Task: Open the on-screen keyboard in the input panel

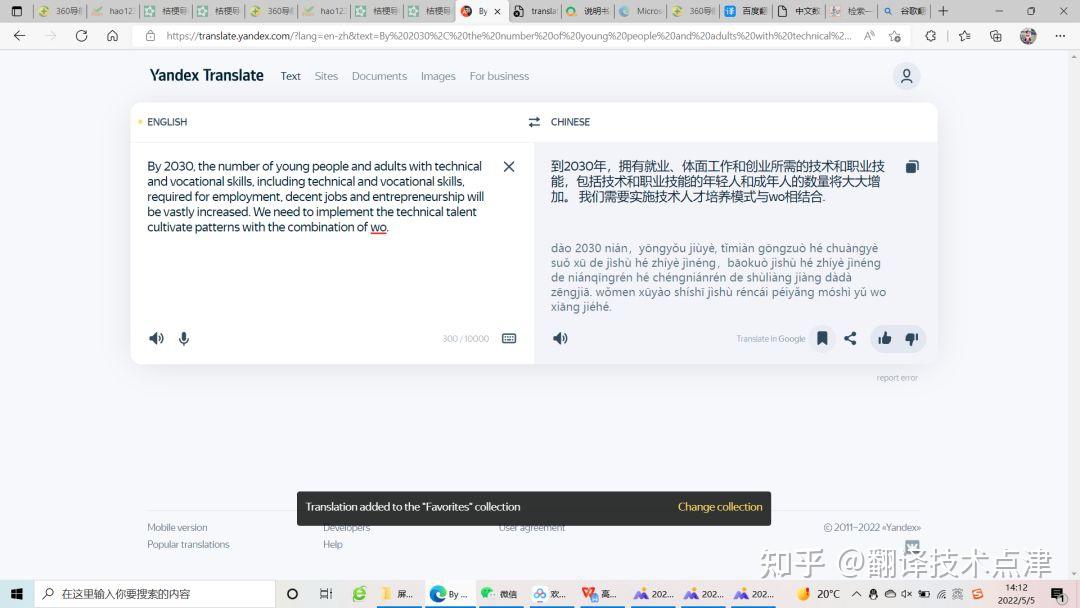Action: pos(509,338)
